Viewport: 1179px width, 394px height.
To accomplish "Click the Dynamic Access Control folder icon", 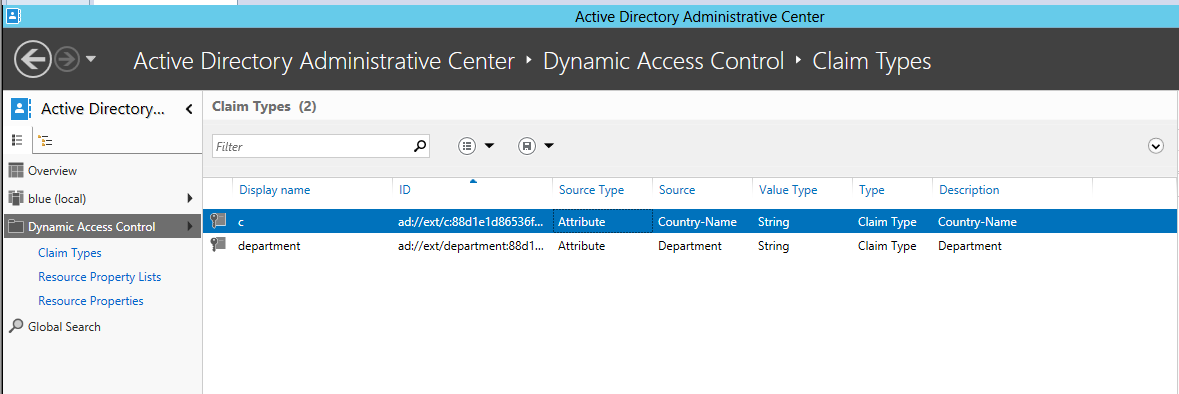I will [16, 226].
